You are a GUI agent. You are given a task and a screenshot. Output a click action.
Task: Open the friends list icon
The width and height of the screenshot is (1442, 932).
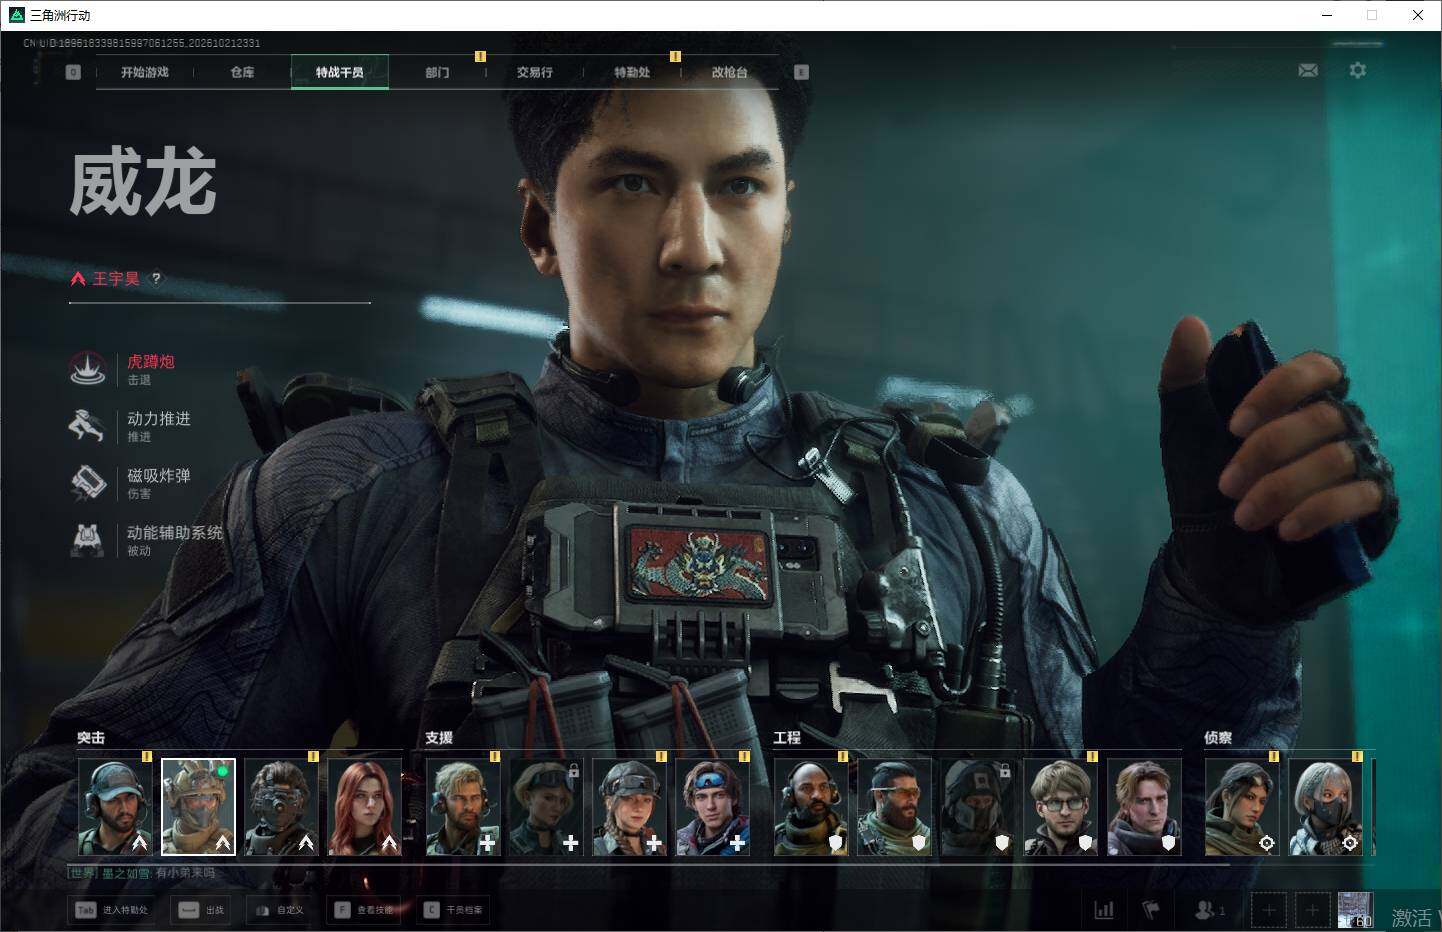pyautogui.click(x=1209, y=910)
